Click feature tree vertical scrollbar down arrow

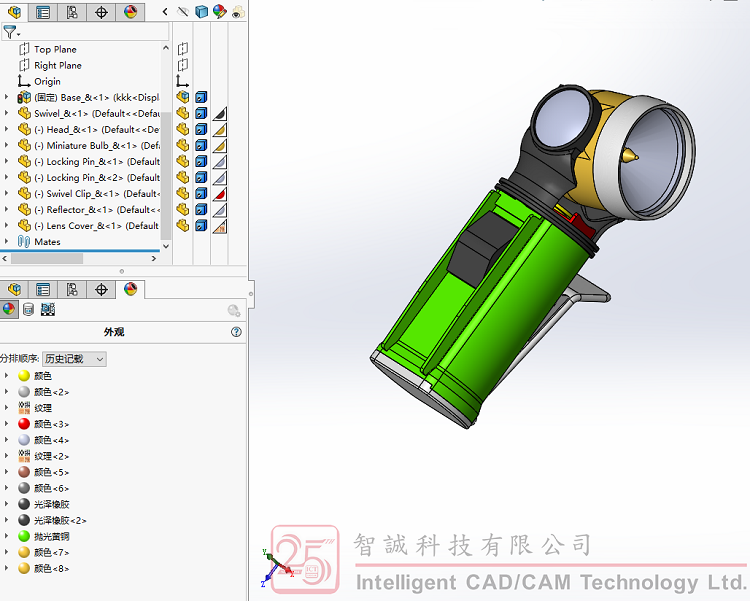166,246
